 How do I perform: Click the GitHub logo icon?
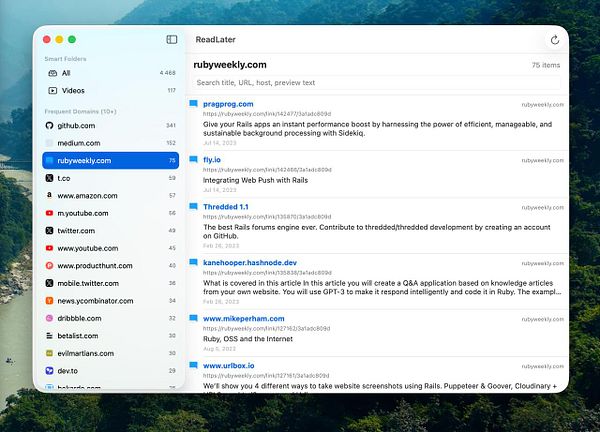click(x=49, y=126)
